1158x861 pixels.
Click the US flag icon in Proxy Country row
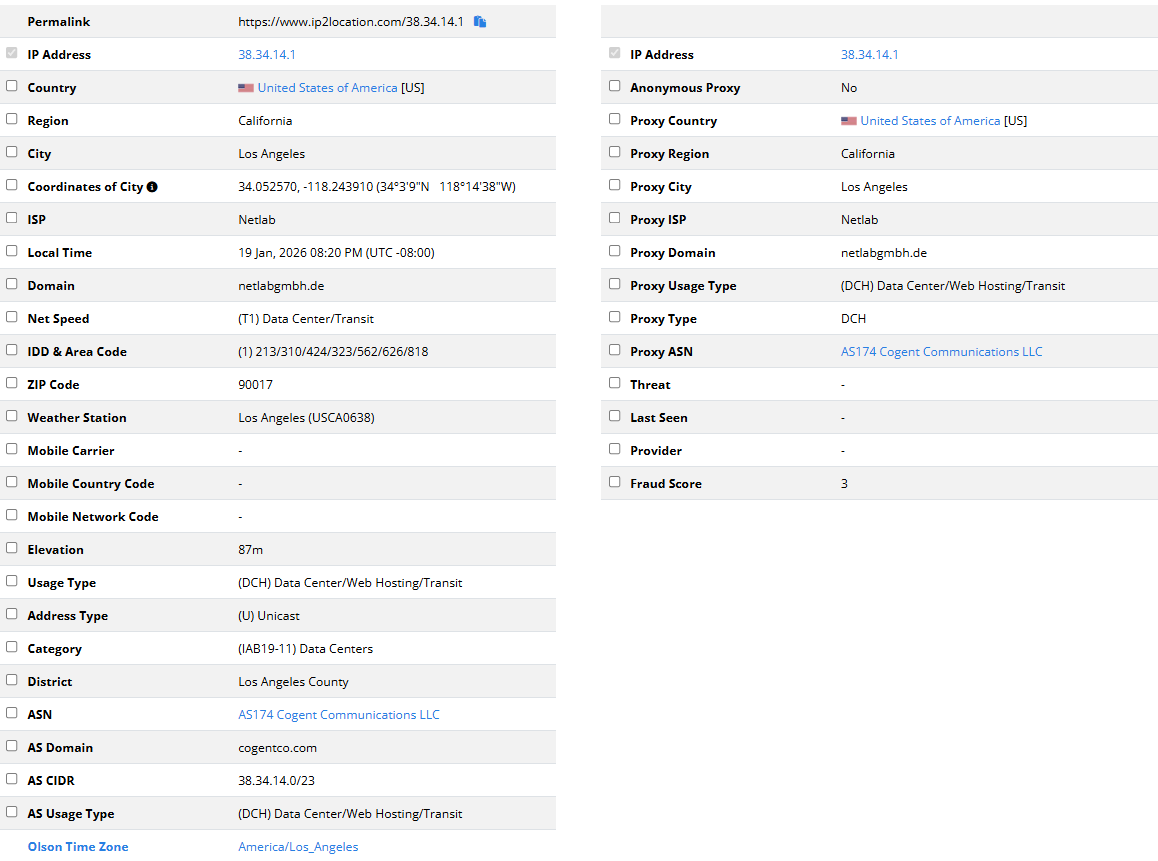coord(849,121)
